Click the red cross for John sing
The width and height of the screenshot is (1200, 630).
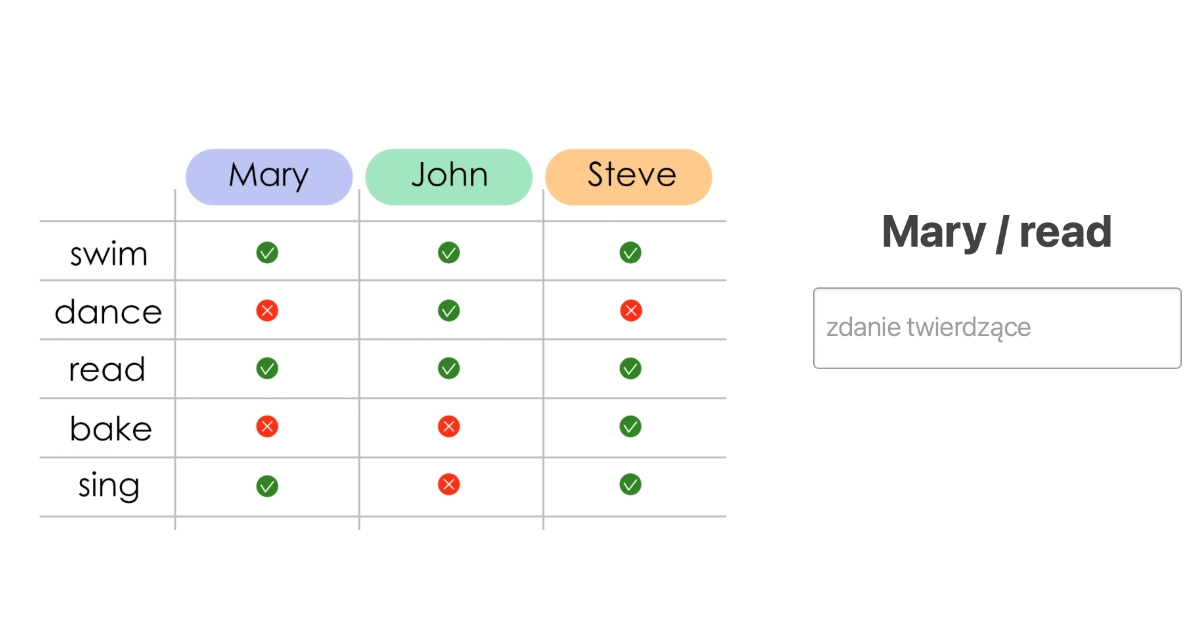pos(449,485)
